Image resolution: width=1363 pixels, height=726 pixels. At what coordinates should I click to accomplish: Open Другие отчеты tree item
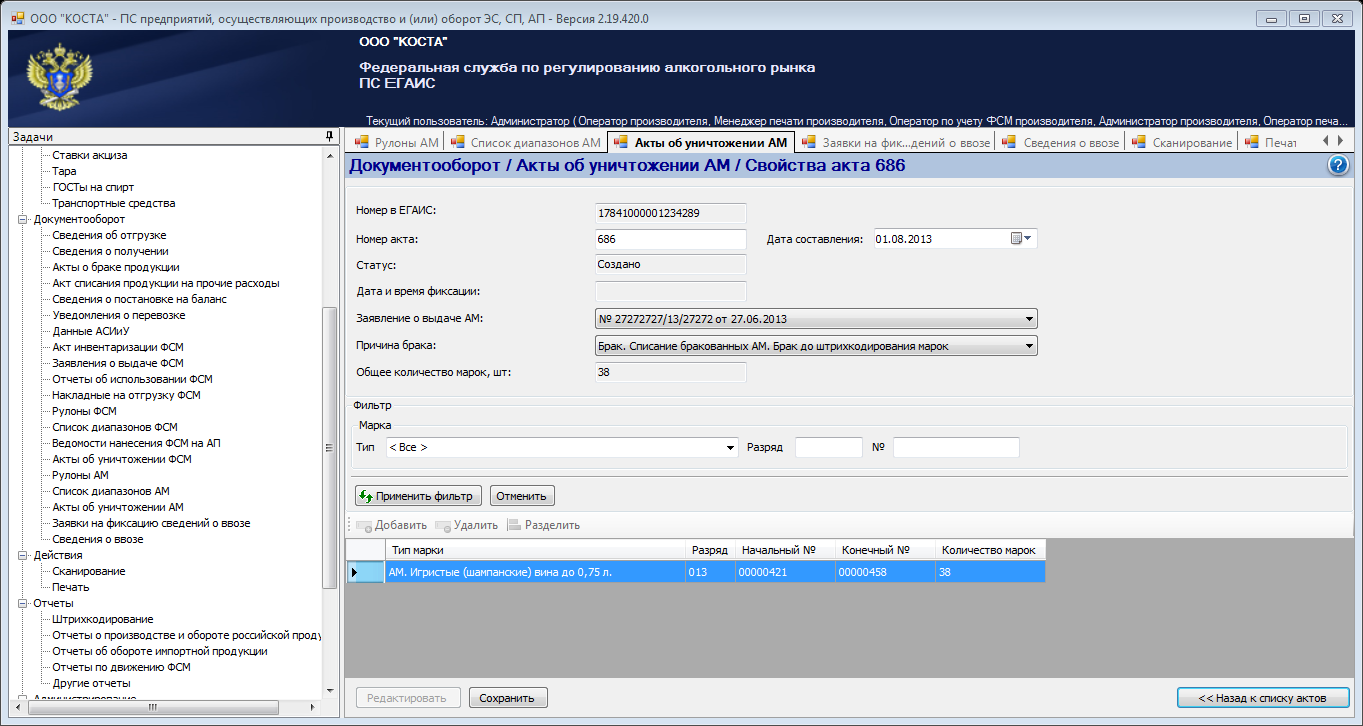coord(91,683)
